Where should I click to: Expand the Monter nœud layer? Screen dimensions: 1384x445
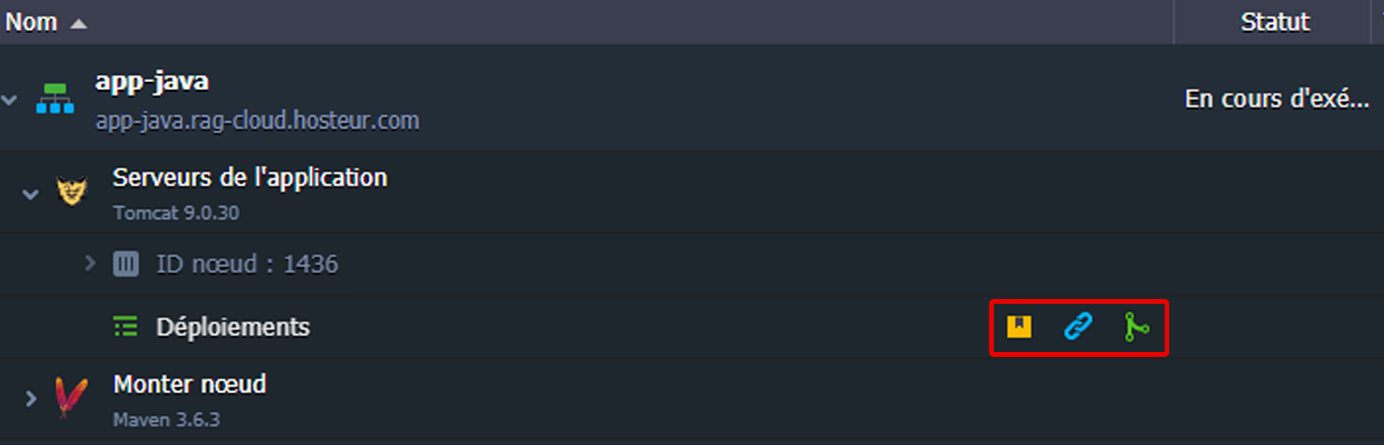30,398
